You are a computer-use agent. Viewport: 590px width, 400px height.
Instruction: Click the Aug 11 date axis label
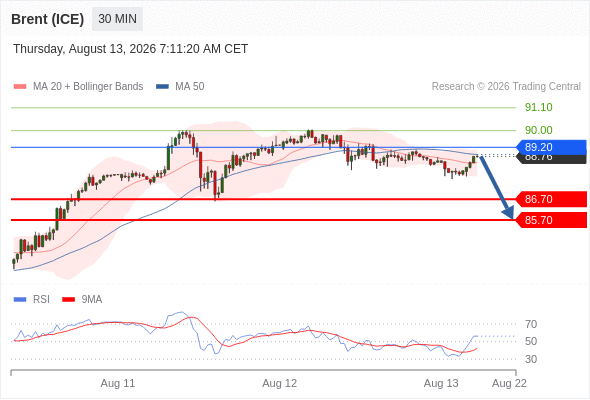click(118, 383)
